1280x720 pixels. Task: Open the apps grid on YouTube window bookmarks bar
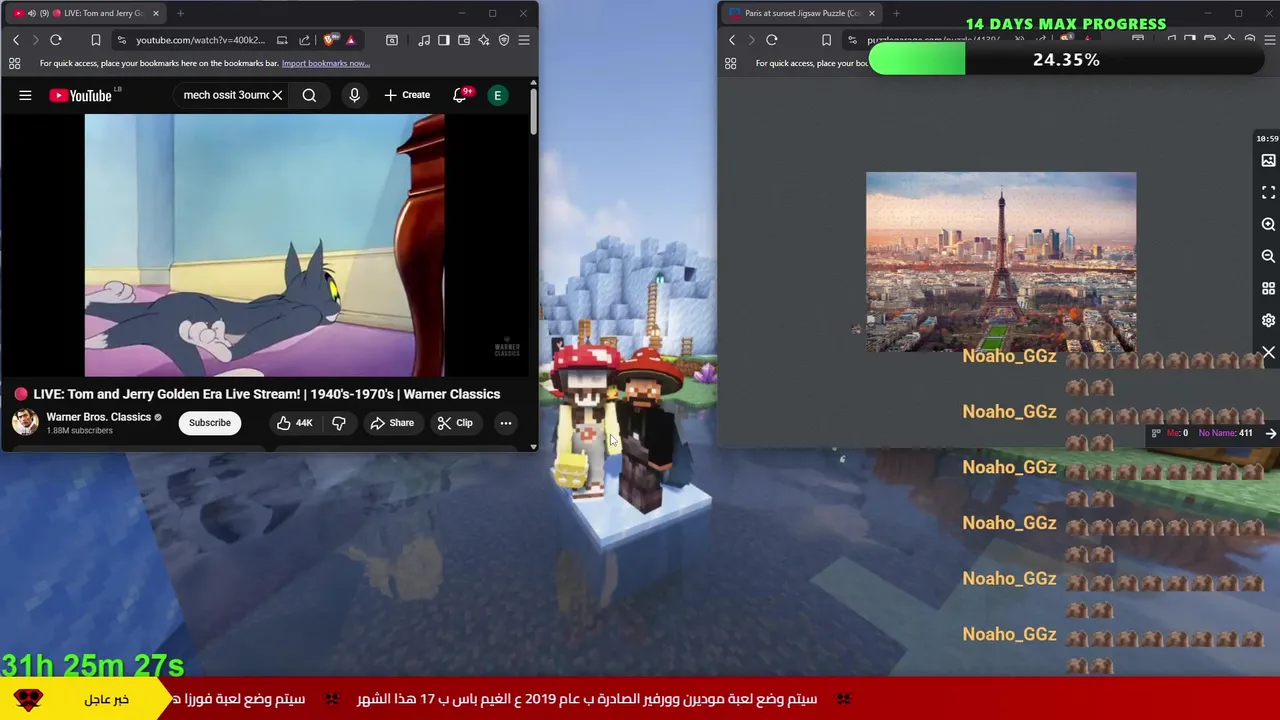click(x=15, y=63)
